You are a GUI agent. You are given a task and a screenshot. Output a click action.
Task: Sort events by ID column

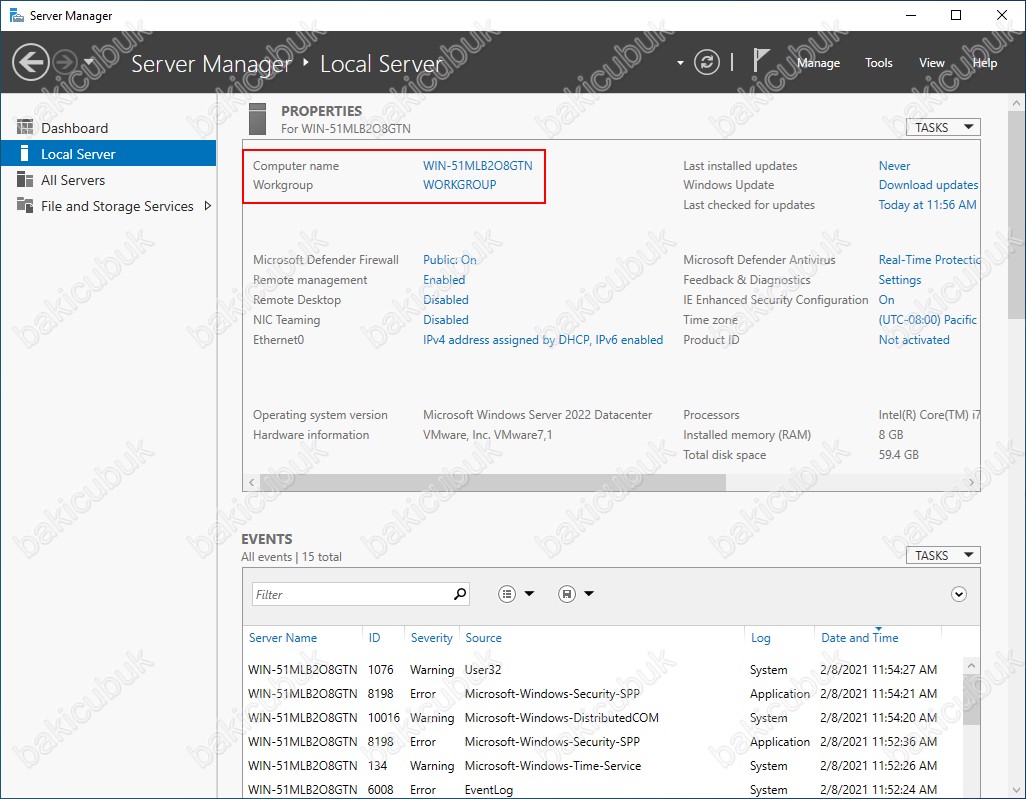(374, 637)
